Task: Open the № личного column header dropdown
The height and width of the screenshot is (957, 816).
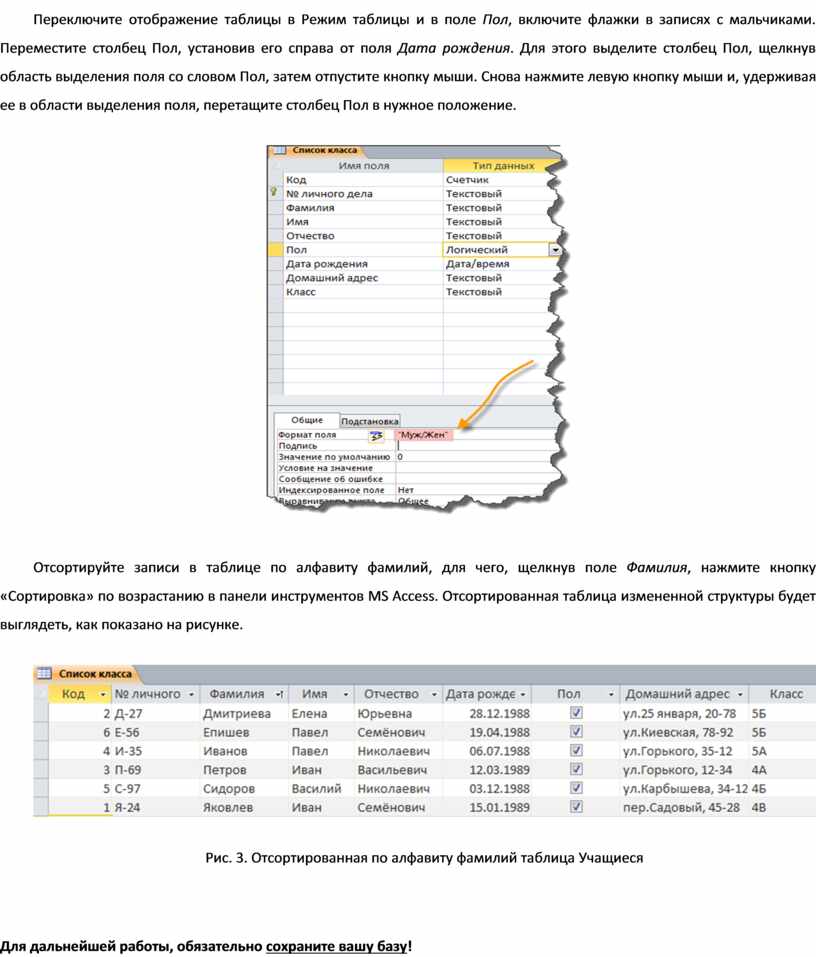Action: click(191, 695)
